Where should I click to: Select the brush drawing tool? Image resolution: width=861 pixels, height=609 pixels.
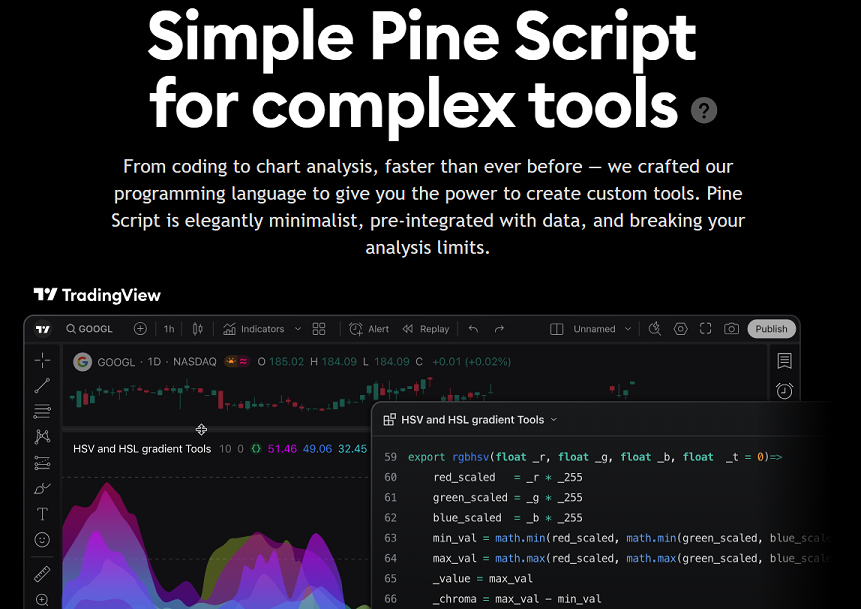[42, 489]
